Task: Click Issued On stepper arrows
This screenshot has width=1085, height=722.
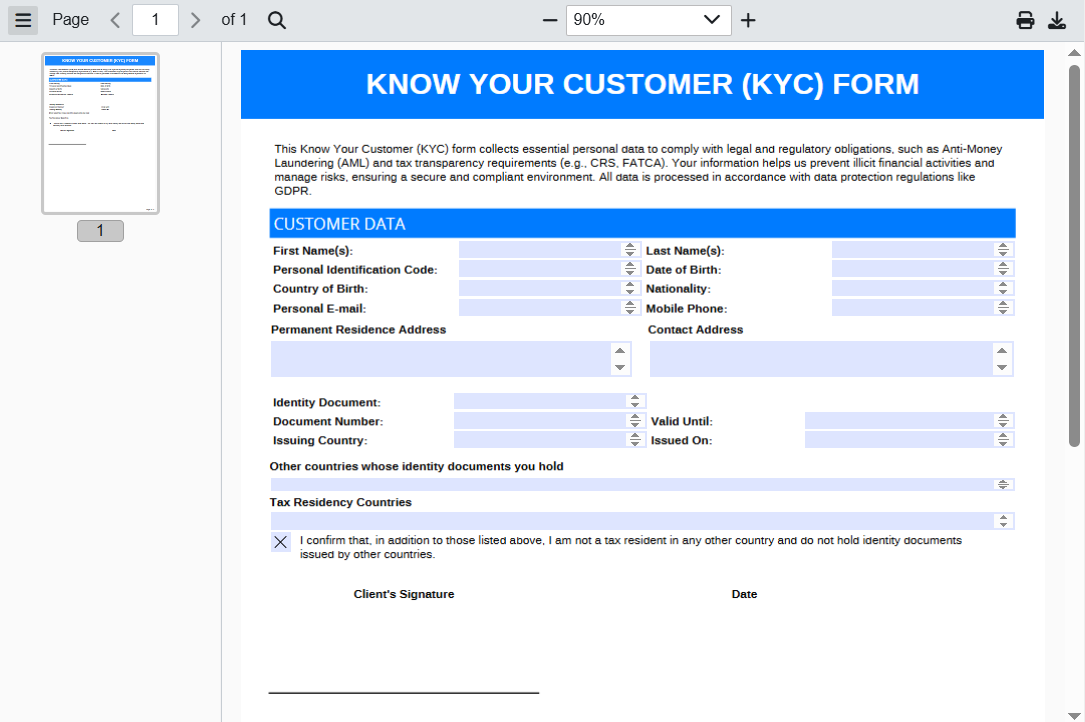Action: 1003,440
